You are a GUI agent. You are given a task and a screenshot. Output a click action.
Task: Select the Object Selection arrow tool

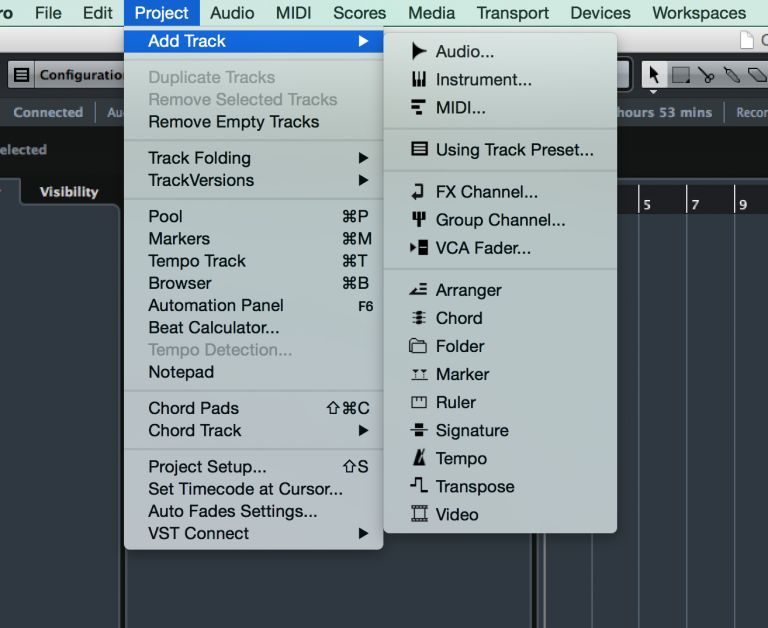coord(654,75)
